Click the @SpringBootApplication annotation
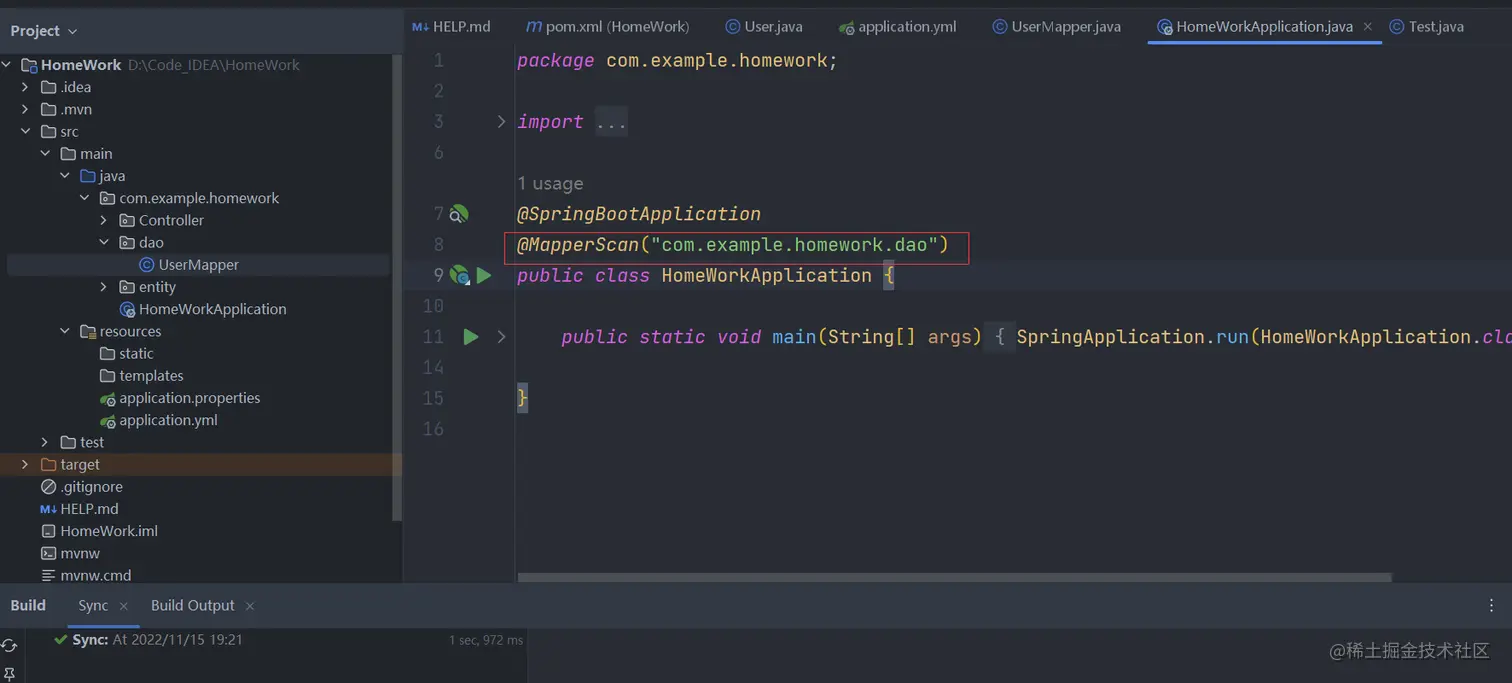This screenshot has height=683, width=1512. [x=639, y=214]
